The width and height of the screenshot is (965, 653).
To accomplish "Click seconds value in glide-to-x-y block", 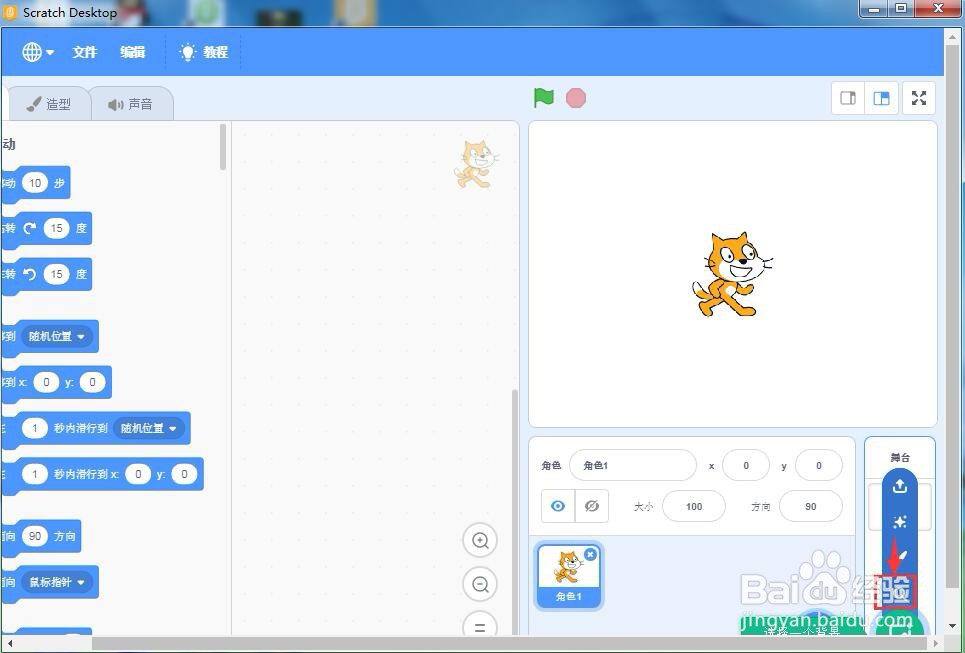I will [x=35, y=474].
